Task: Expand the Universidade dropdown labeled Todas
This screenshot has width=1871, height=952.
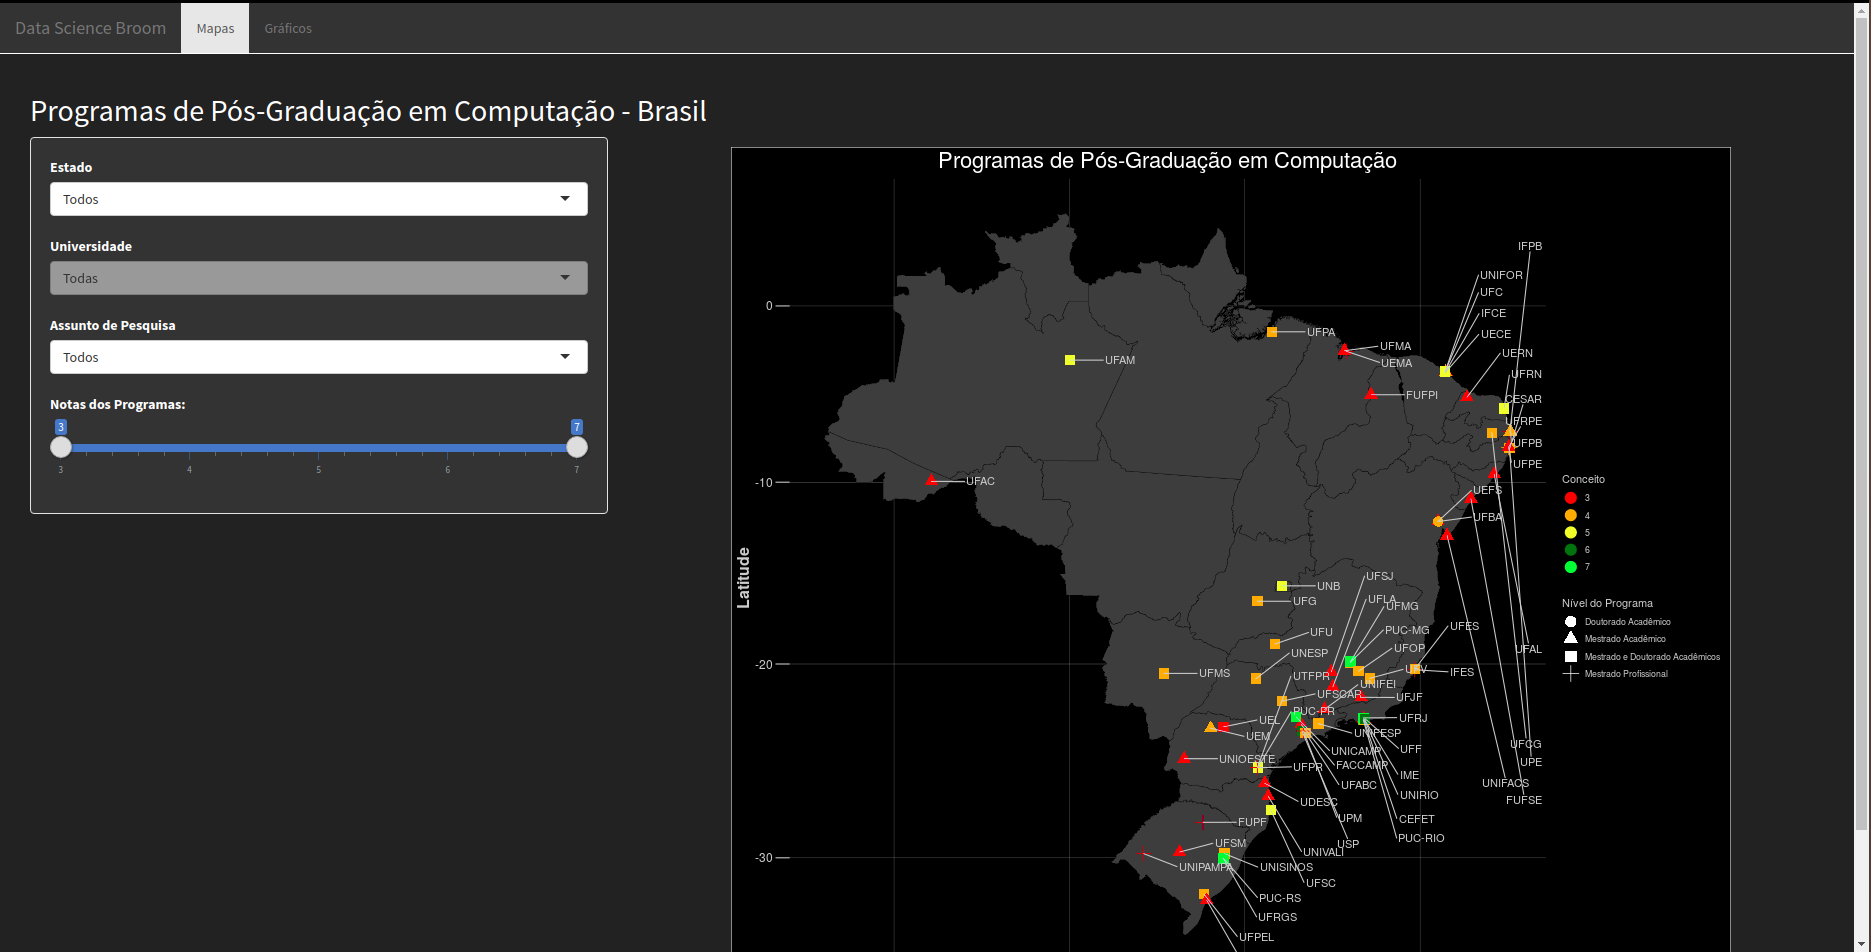Action: point(318,278)
